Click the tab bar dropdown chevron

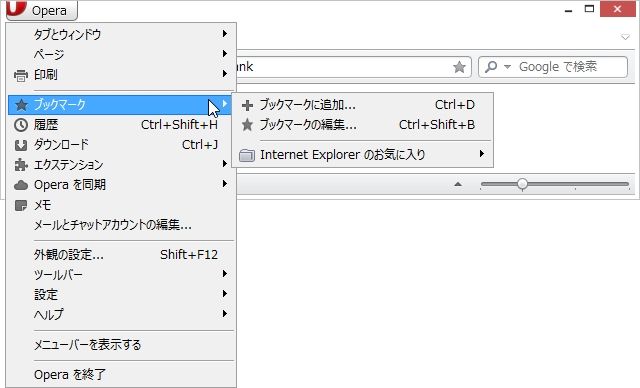(x=625, y=37)
